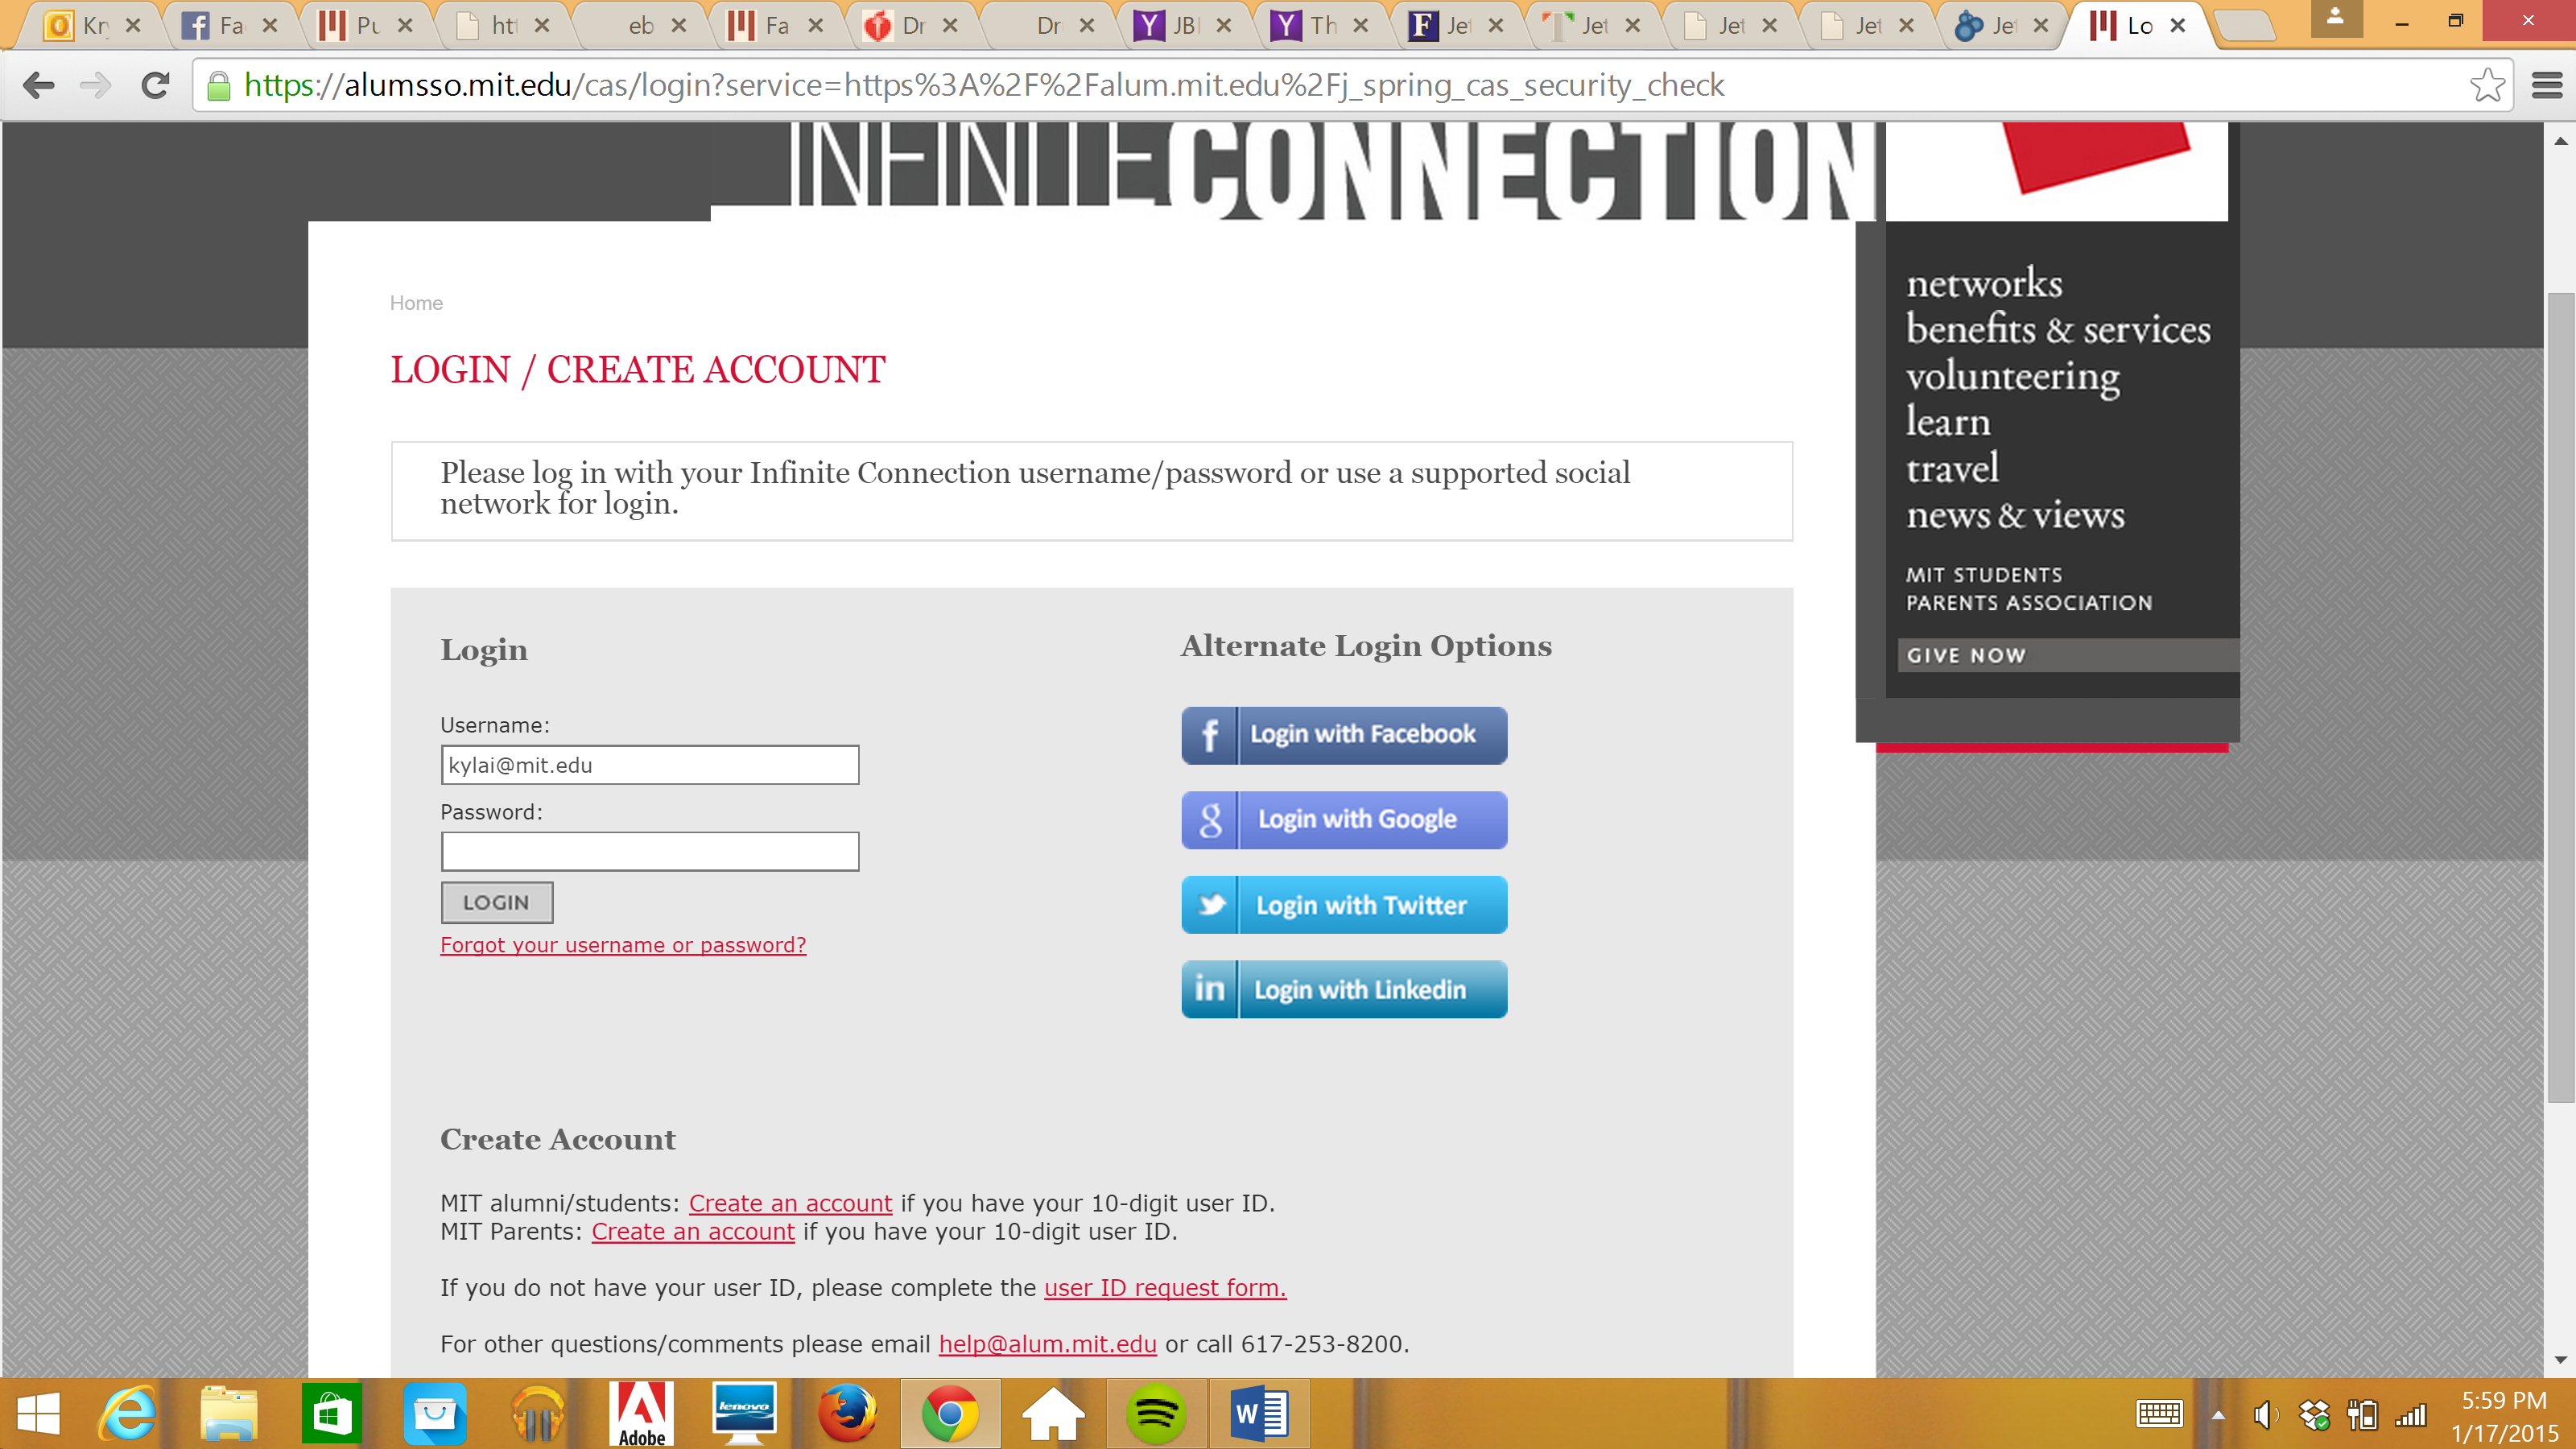
Task: Launch Firefox from the taskbar
Action: tap(847, 1413)
